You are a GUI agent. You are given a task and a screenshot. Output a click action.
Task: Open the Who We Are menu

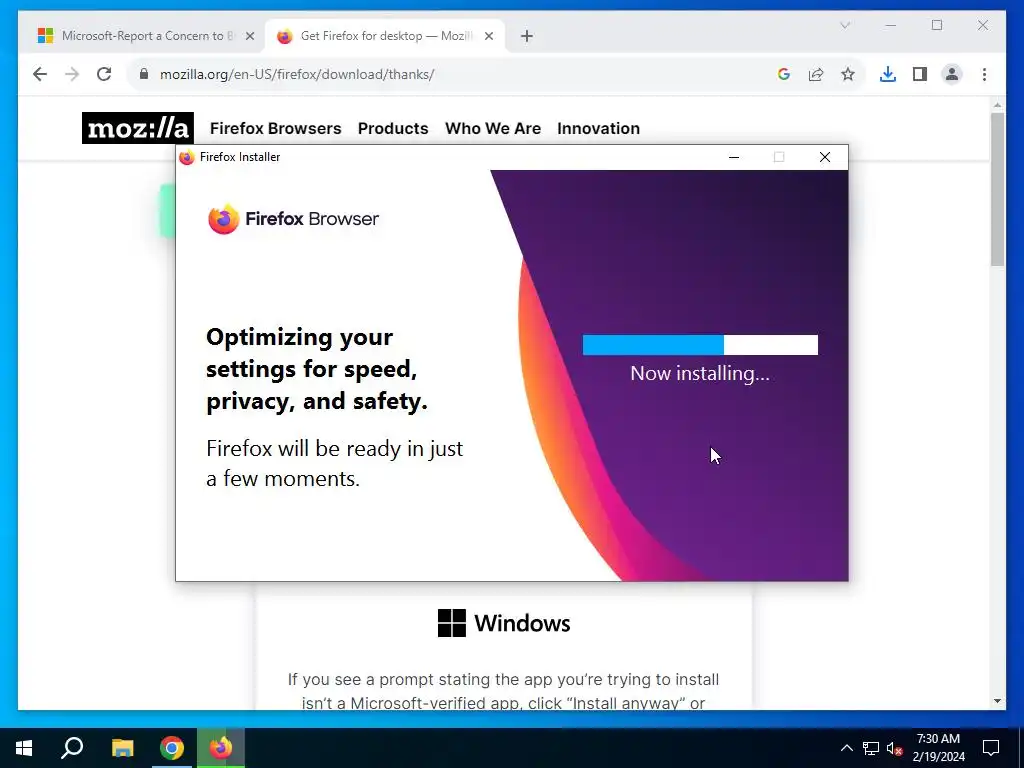(x=493, y=129)
